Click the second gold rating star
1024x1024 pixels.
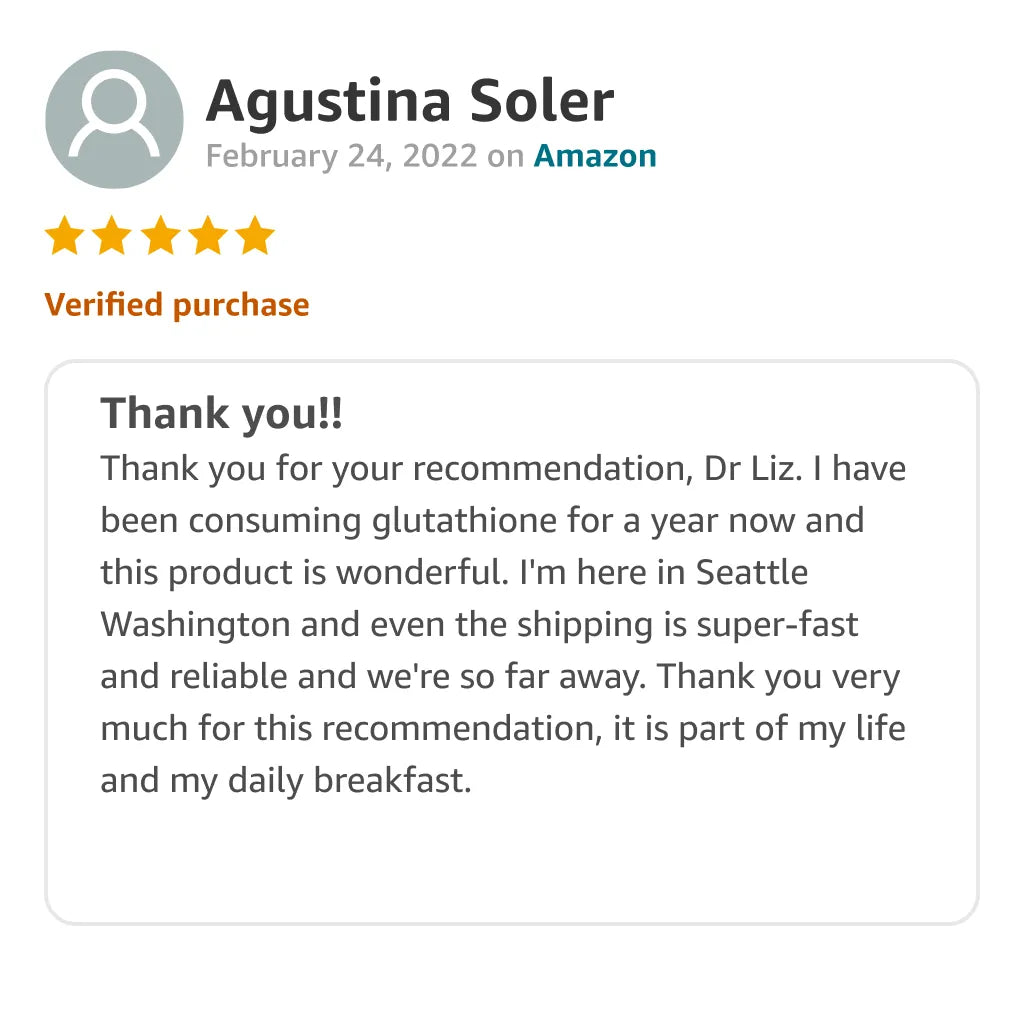(112, 237)
